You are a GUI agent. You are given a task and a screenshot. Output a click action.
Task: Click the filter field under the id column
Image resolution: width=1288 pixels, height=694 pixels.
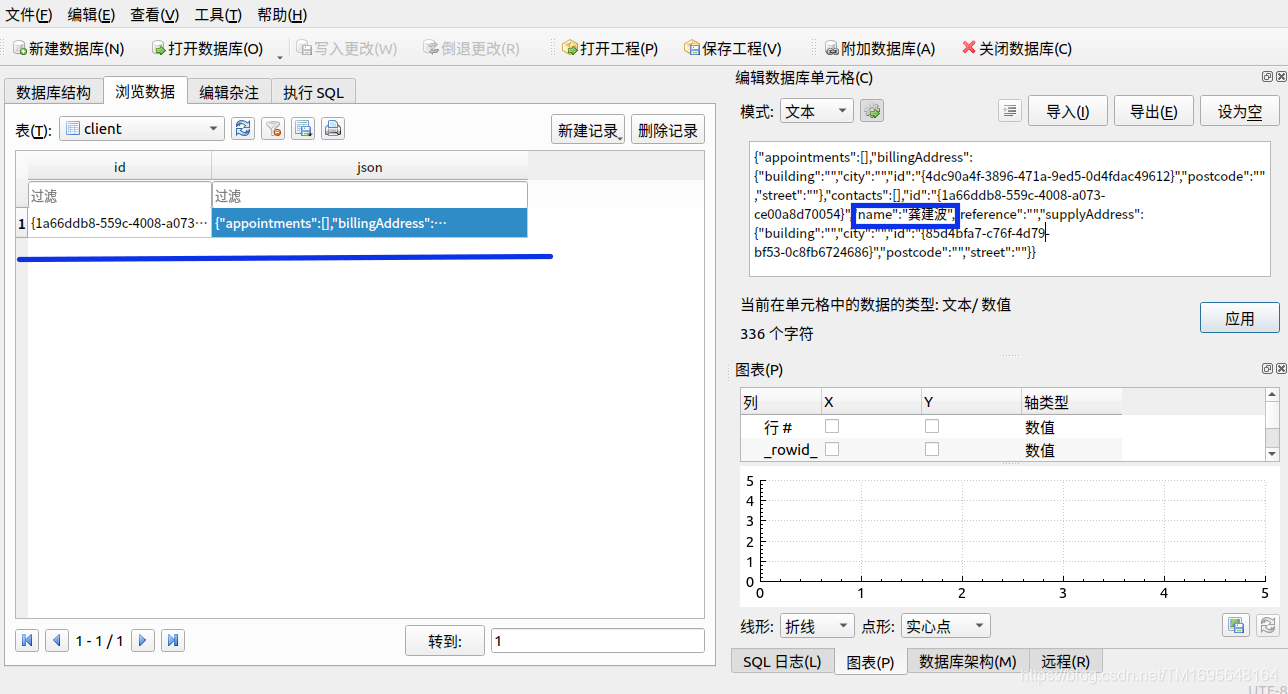pyautogui.click(x=120, y=196)
